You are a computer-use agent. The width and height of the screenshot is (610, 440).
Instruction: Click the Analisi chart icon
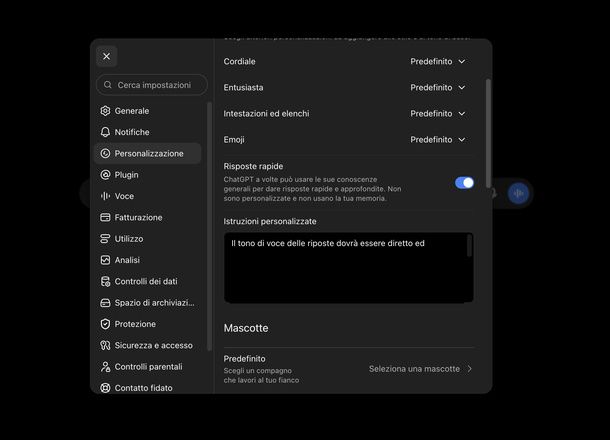pos(105,260)
